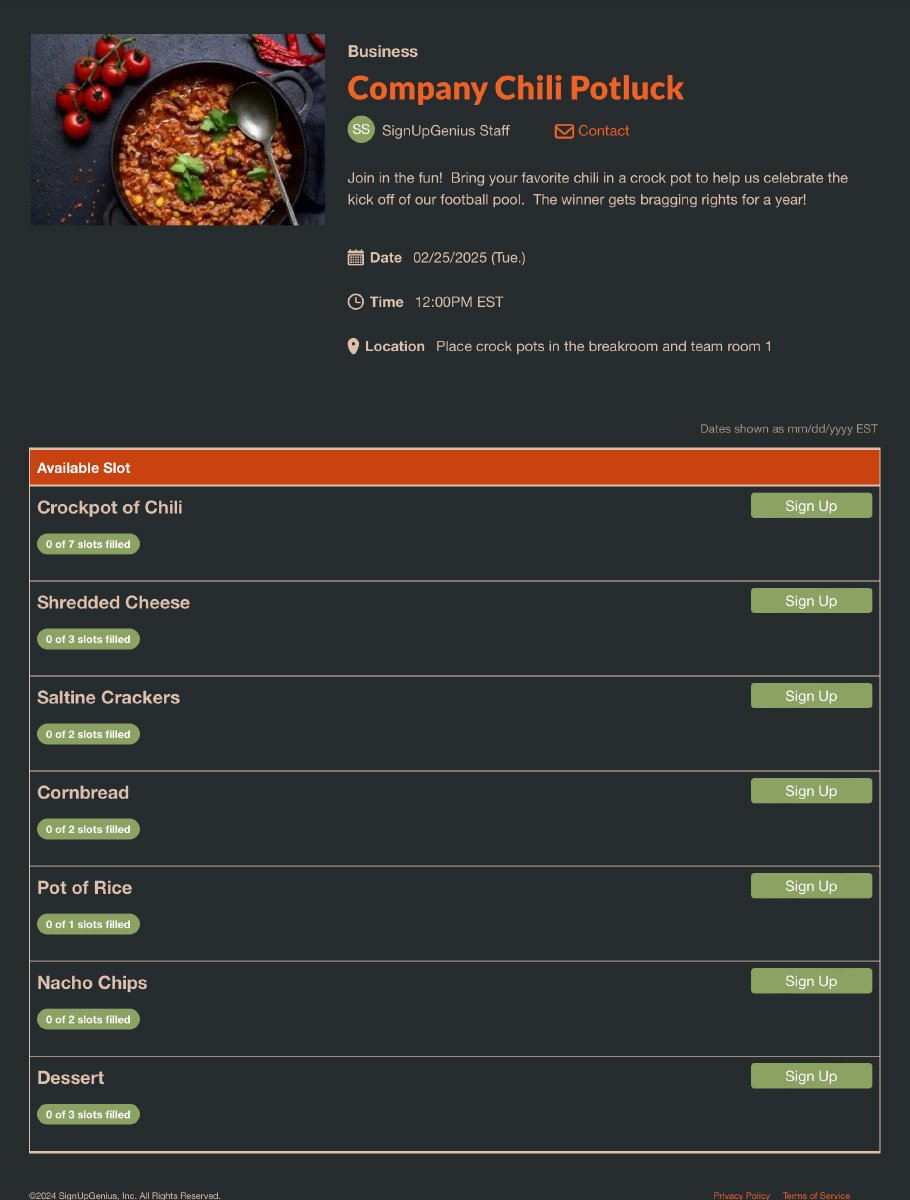Click the Contact link
The height and width of the screenshot is (1200, 910).
(x=602, y=130)
